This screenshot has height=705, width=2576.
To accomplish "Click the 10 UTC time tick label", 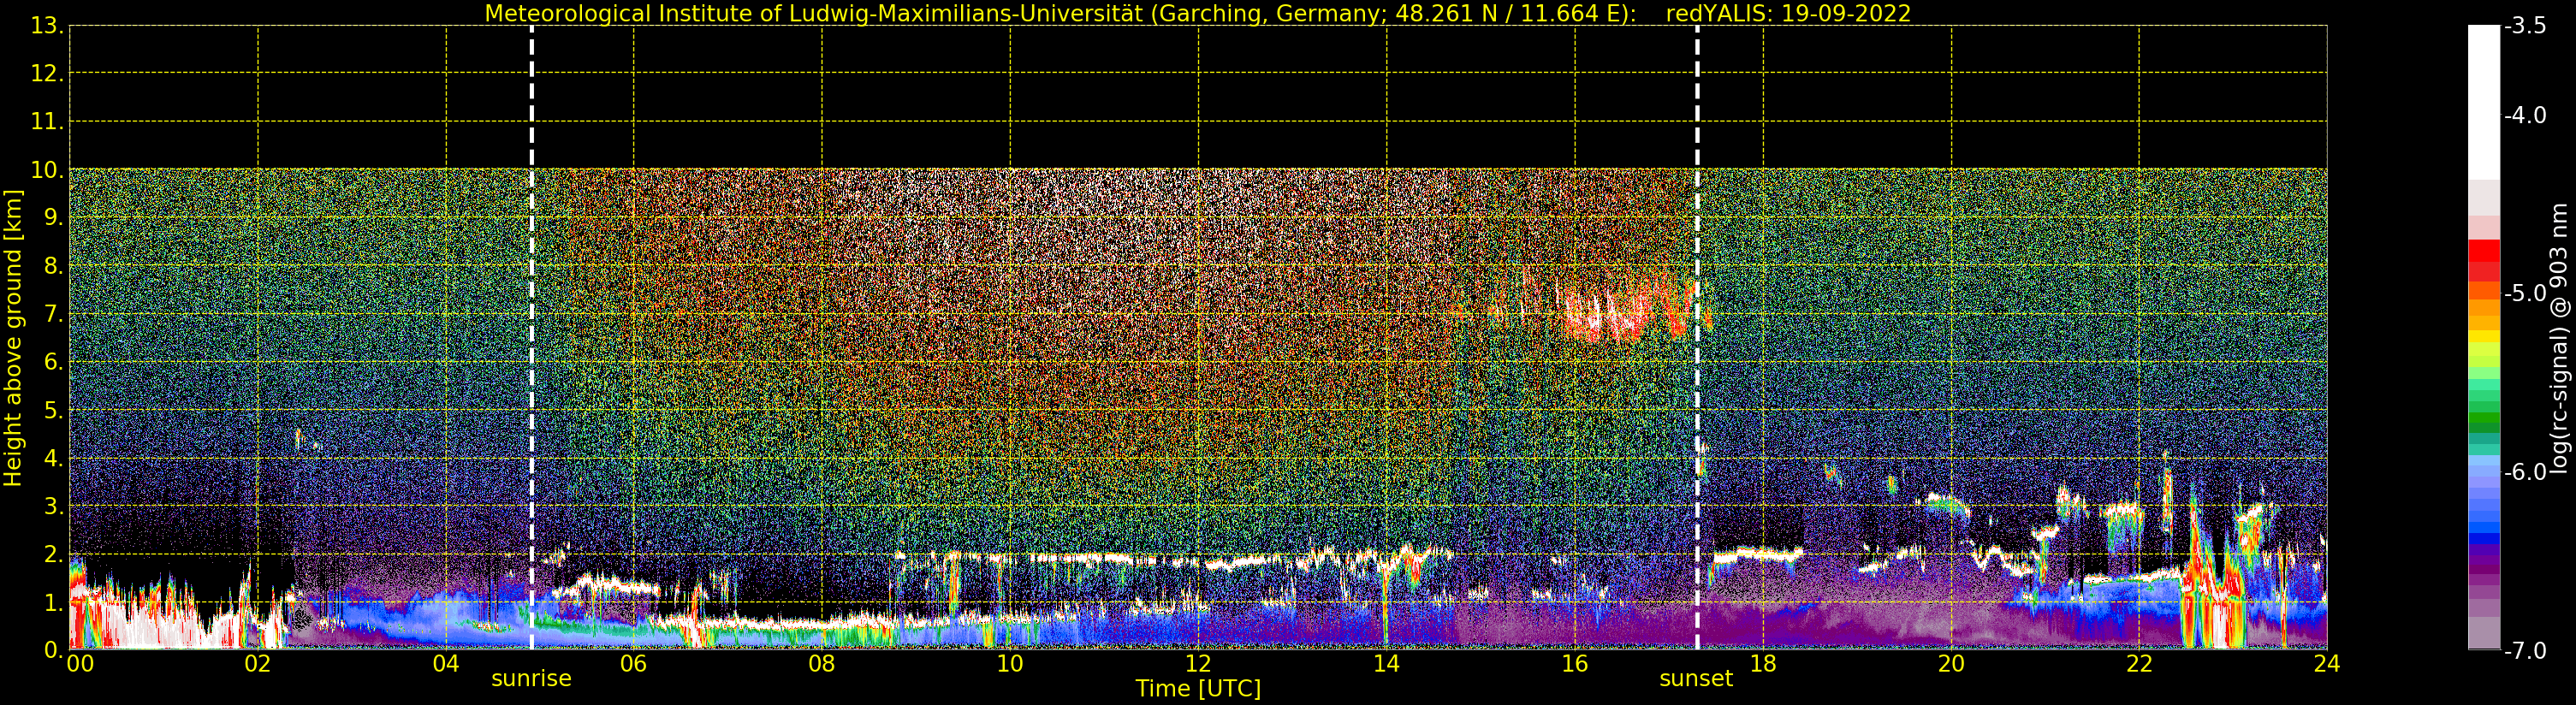I will pyautogui.click(x=1010, y=664).
